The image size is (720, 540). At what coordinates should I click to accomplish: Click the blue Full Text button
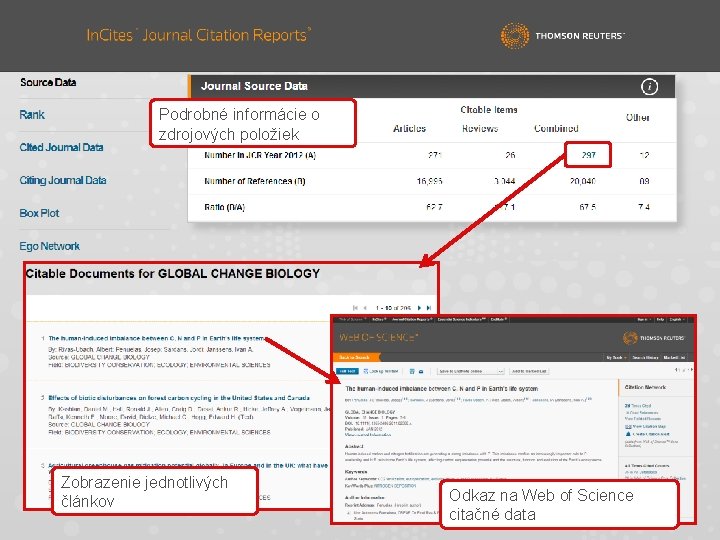pos(347,371)
